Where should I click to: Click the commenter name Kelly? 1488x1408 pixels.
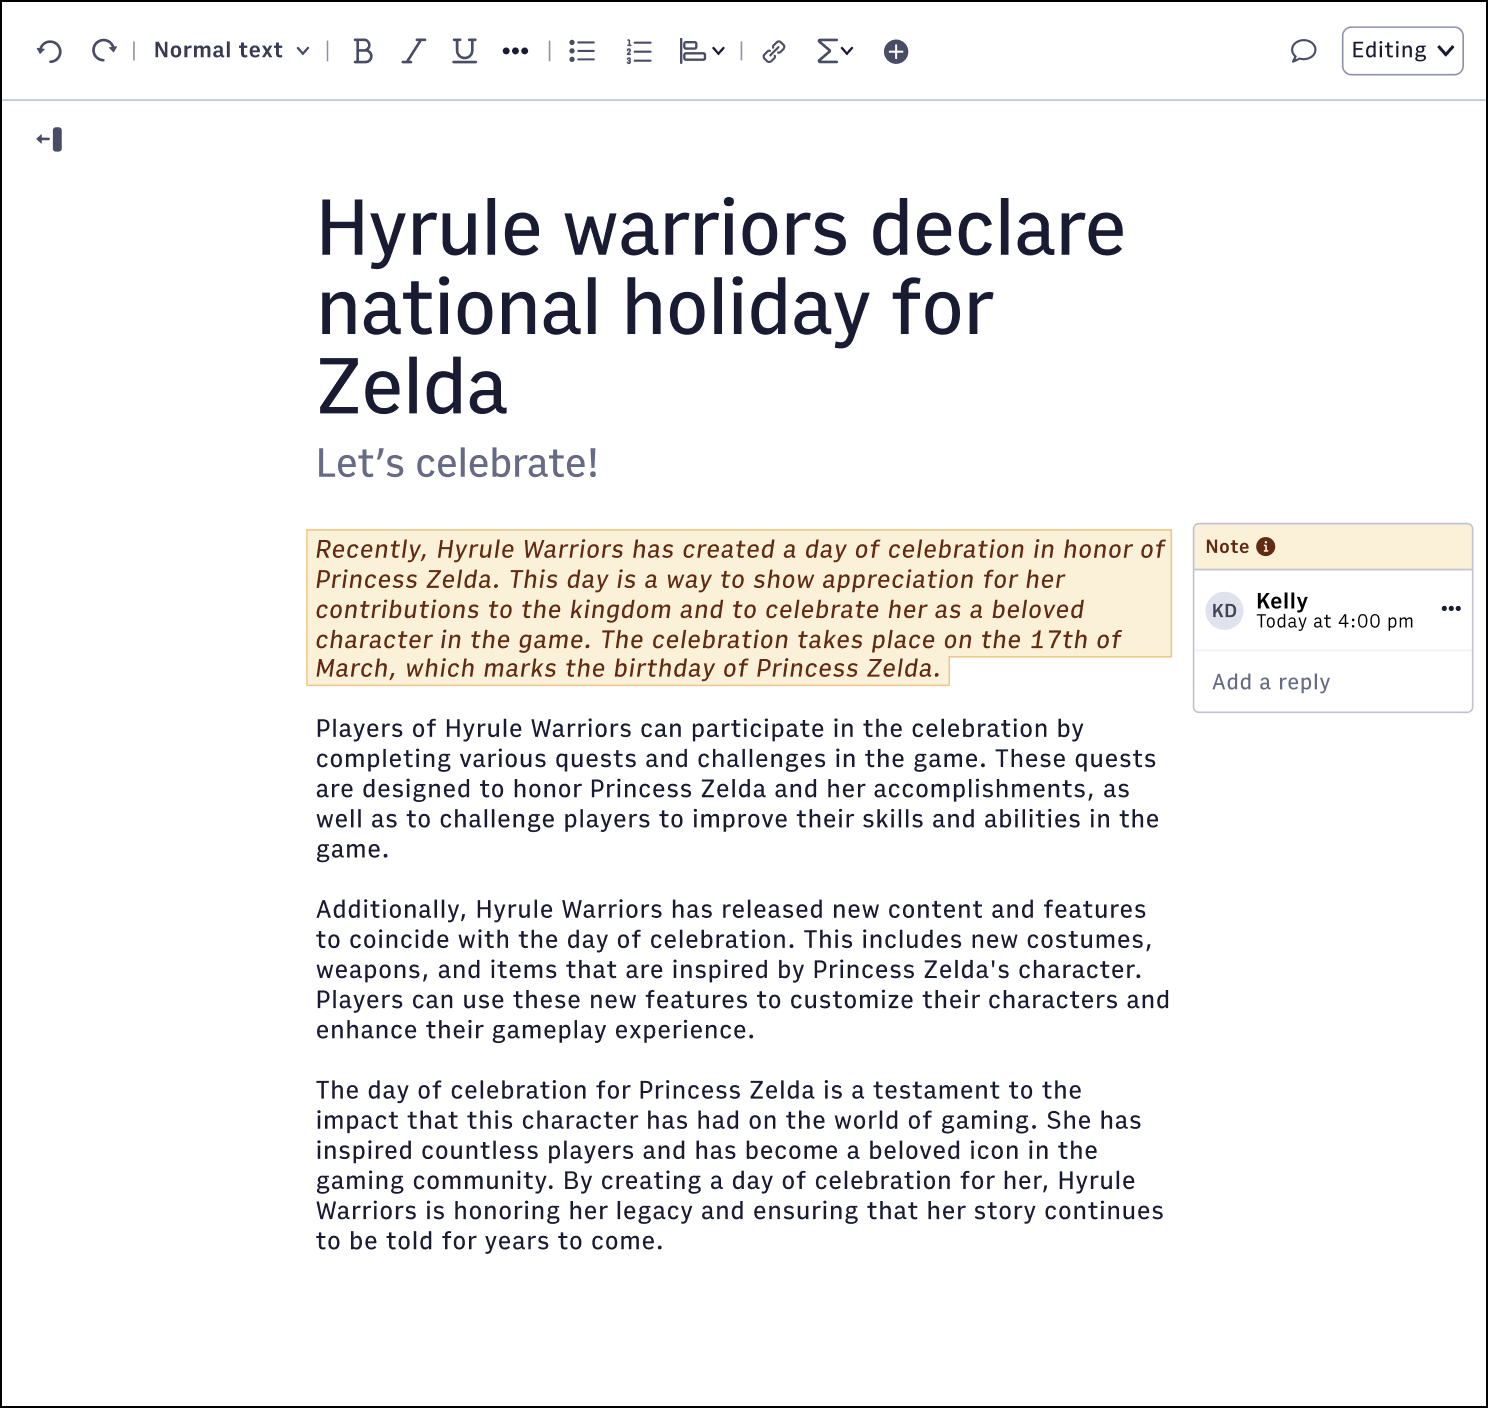pyautogui.click(x=1282, y=600)
